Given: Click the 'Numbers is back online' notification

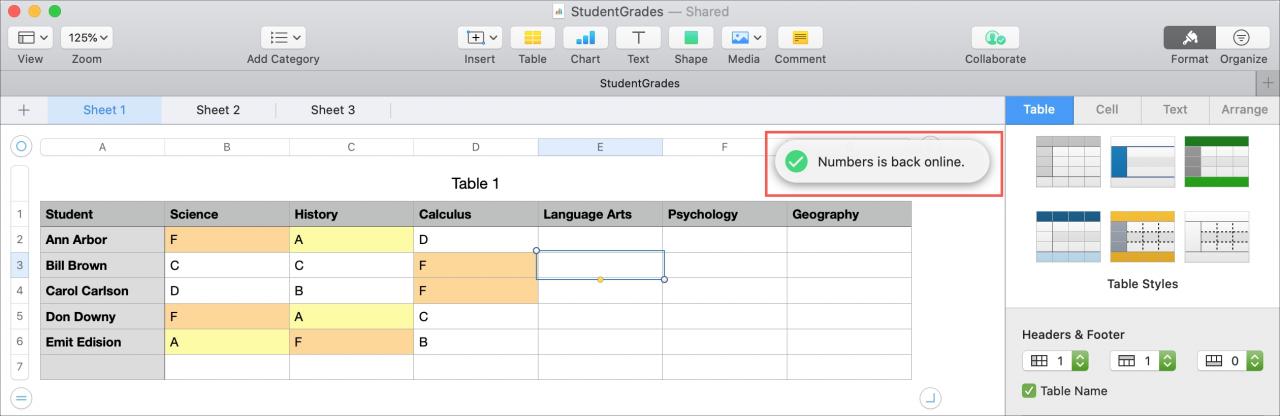Looking at the screenshot, I should pos(880,162).
